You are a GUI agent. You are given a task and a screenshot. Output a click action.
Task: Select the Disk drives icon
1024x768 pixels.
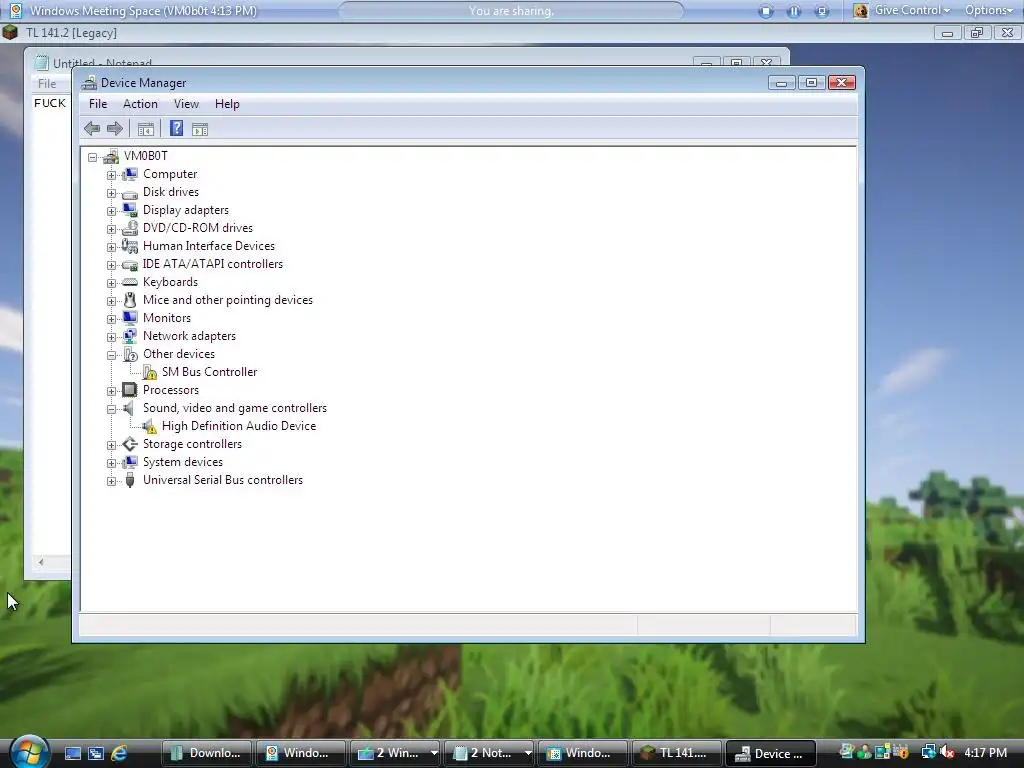[130, 193]
